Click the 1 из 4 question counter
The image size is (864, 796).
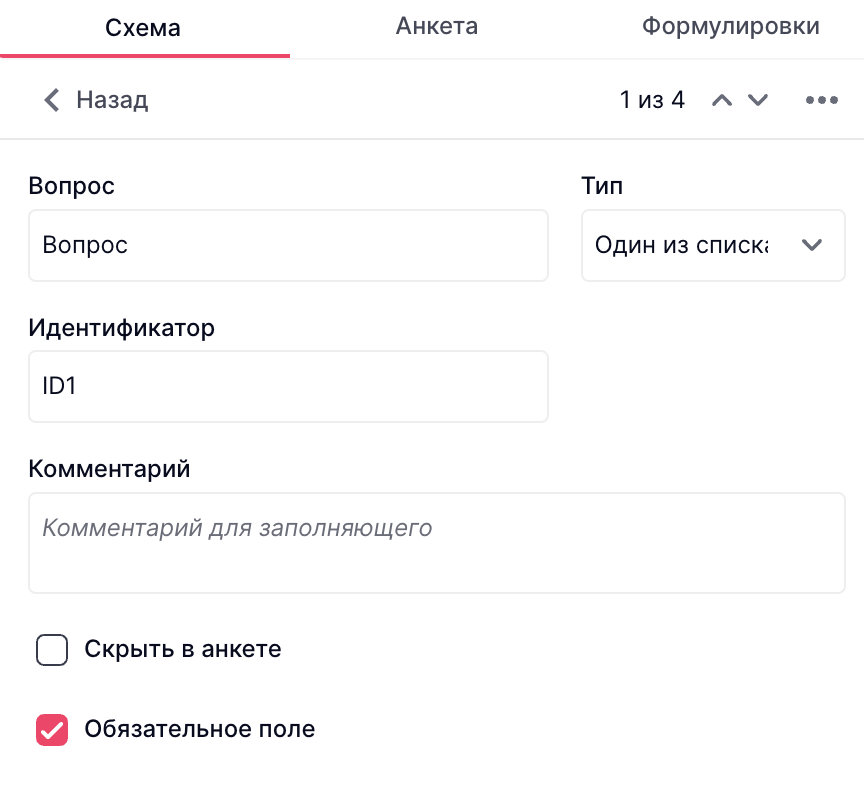652,100
